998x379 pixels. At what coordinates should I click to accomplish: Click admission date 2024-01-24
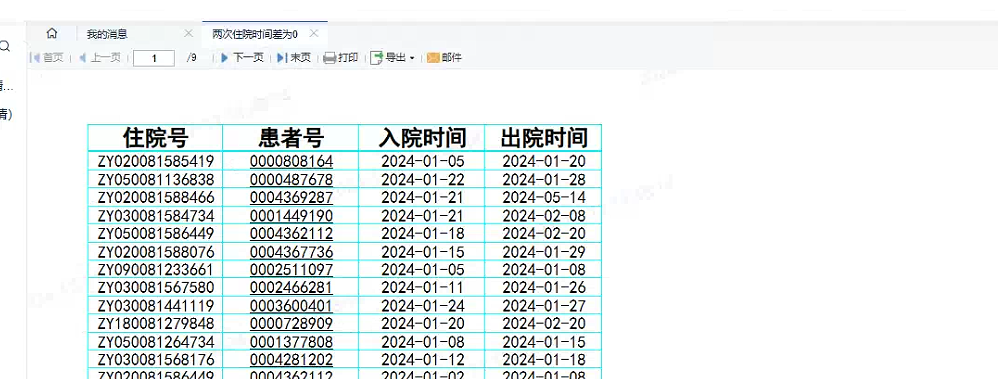click(422, 306)
